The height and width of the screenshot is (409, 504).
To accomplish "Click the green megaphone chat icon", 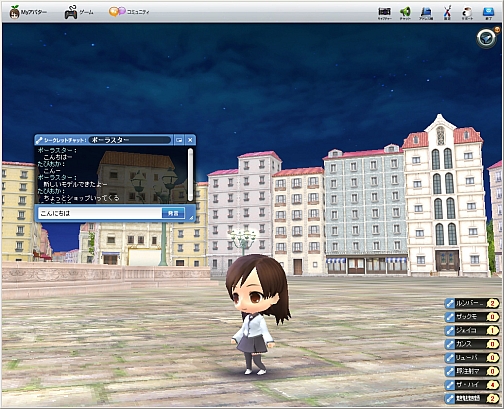I will pos(405,13).
